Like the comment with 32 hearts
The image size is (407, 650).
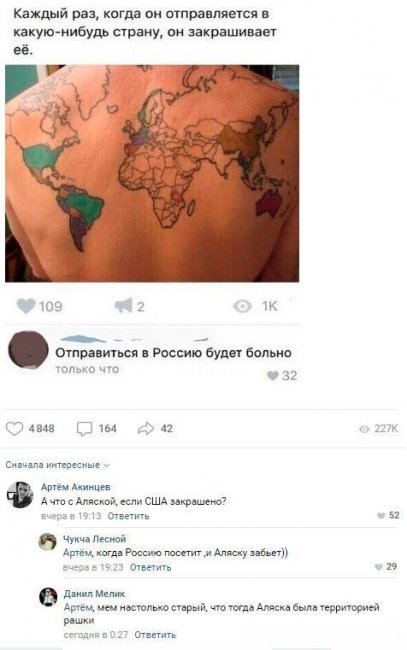click(x=273, y=376)
